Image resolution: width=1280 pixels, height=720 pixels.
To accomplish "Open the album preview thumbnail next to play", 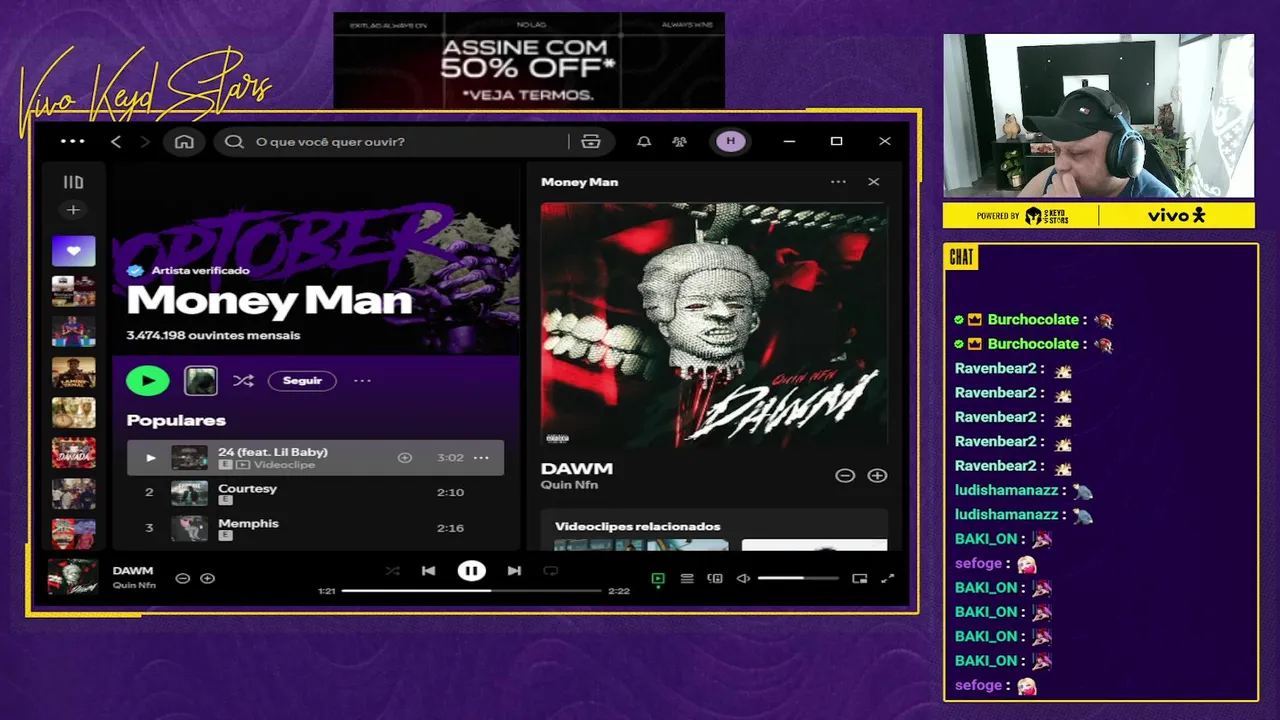I will (201, 380).
